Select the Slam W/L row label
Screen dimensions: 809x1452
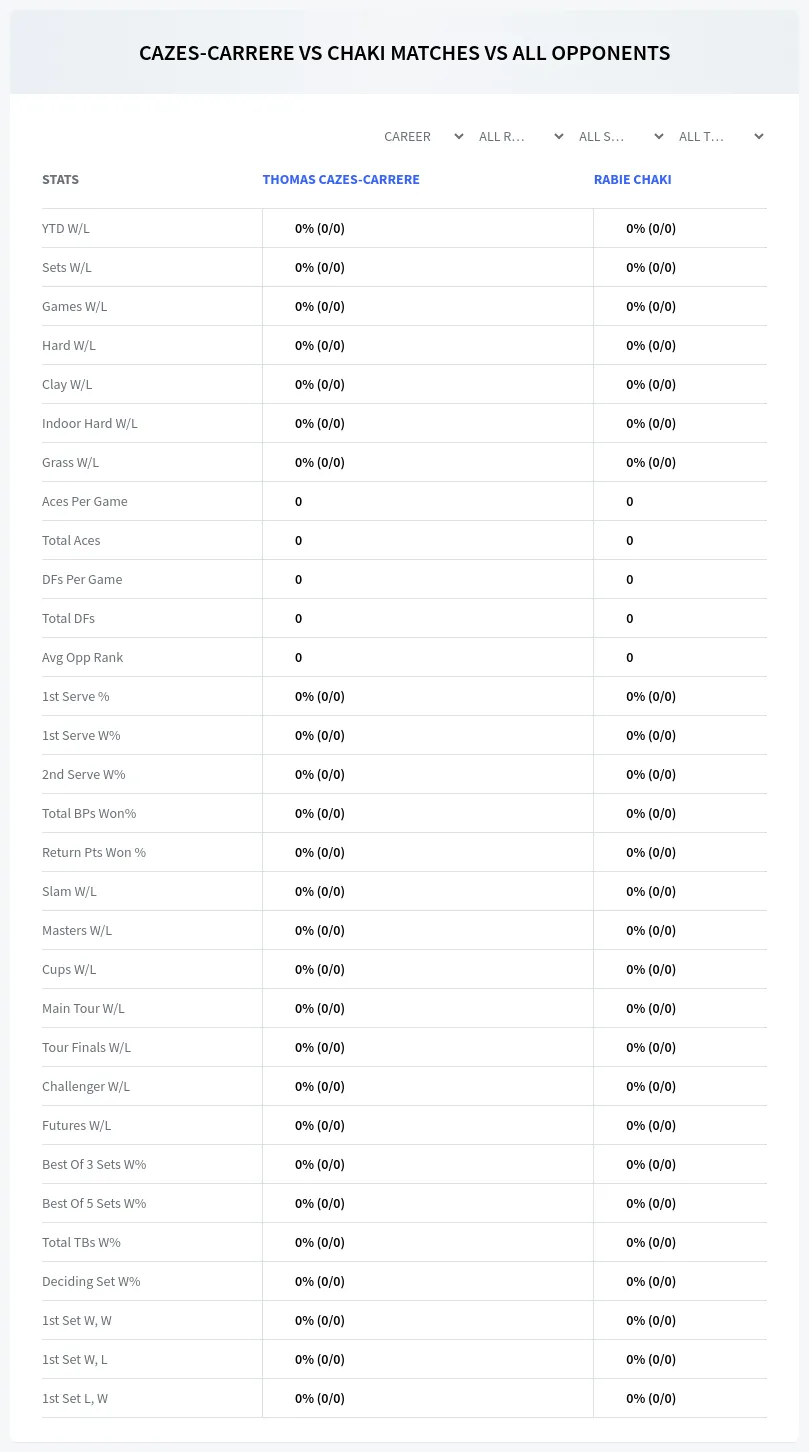(x=69, y=891)
